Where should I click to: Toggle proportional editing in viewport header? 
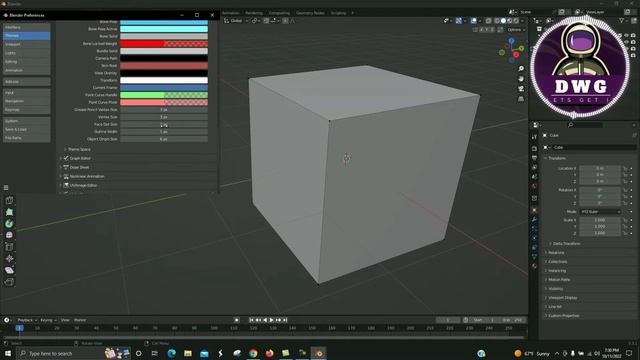pyautogui.click(x=285, y=20)
